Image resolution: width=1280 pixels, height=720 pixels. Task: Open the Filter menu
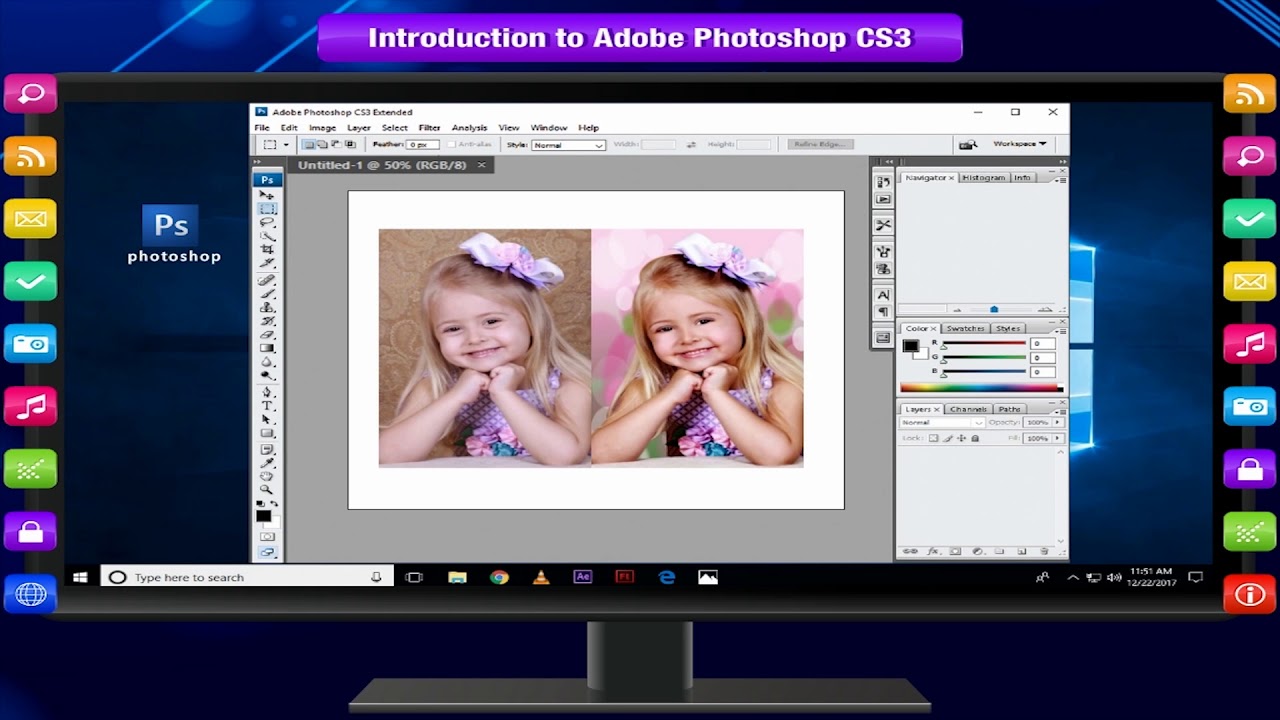tap(429, 128)
